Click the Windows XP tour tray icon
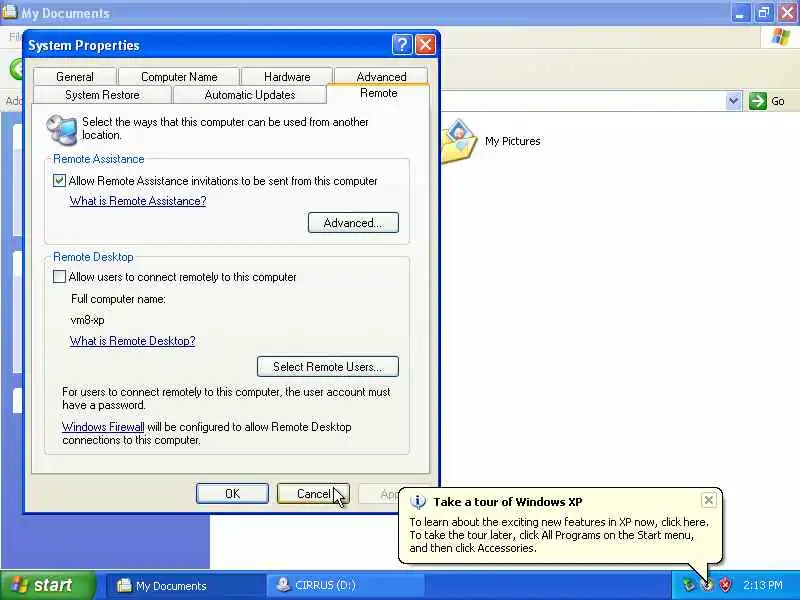Viewport: 800px width, 600px height. point(707,585)
